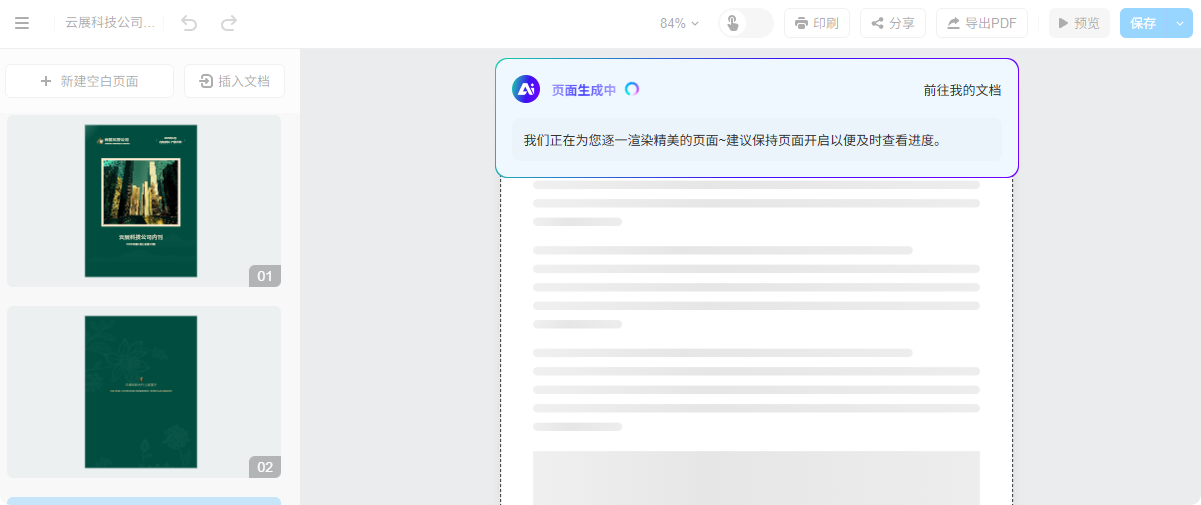1201x505 pixels.
Task: Click the undo arrow icon
Action: [189, 23]
